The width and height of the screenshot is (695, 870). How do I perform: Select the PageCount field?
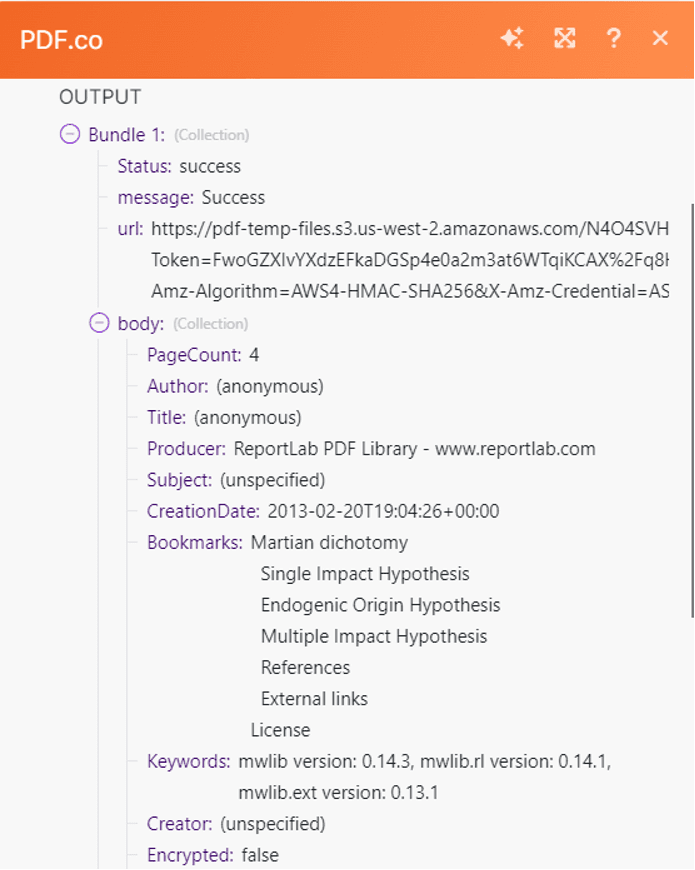(x=194, y=355)
